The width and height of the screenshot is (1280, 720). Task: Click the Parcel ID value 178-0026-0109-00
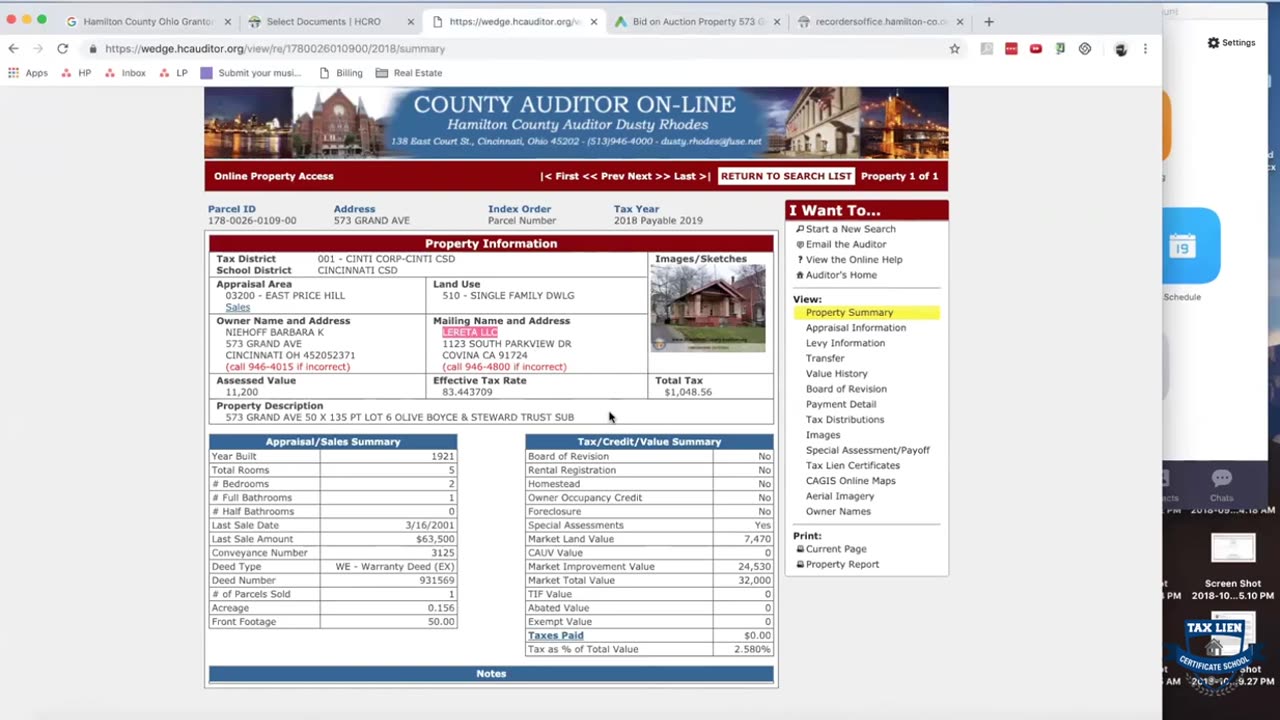pyautogui.click(x=252, y=221)
